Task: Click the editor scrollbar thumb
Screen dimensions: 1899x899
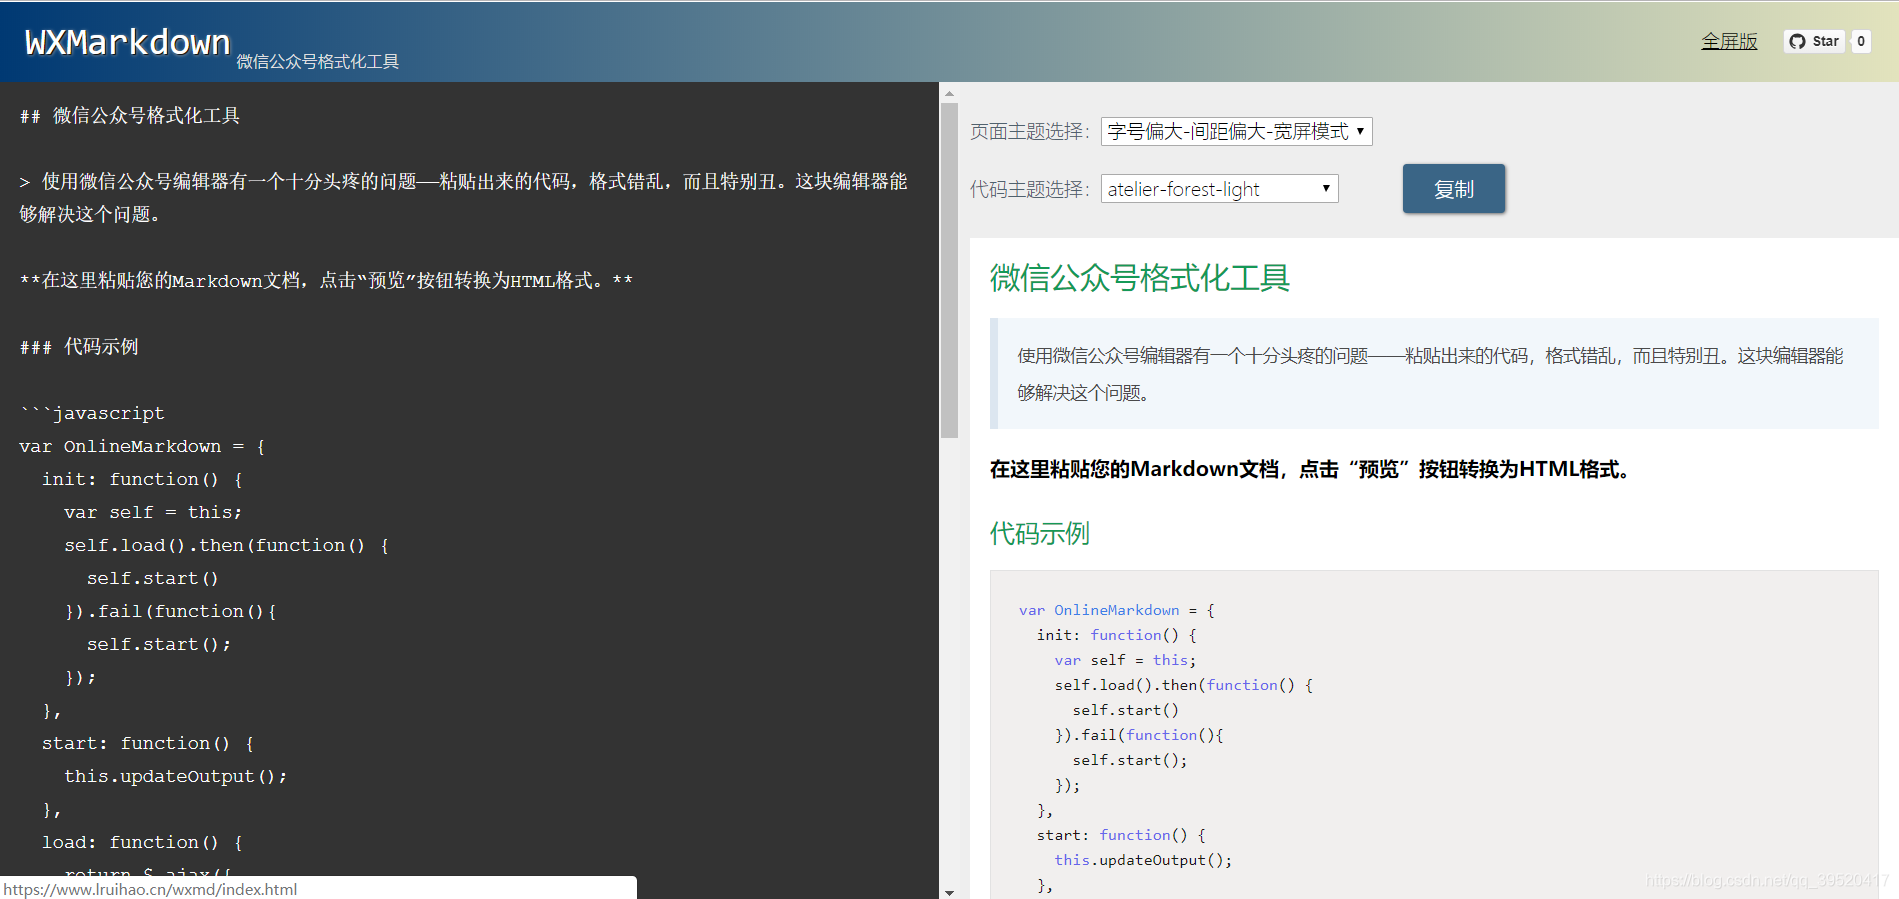Action: 949,270
